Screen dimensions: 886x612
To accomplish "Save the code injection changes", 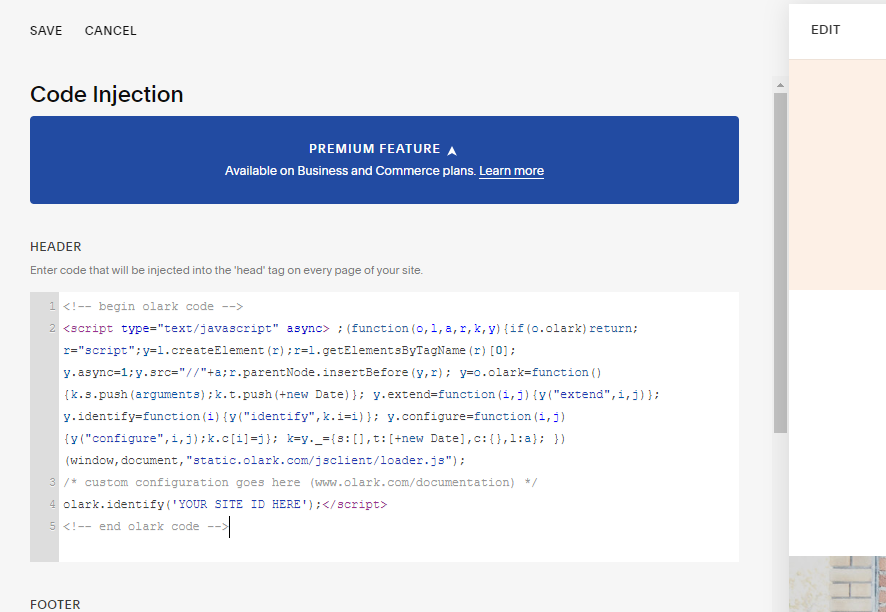I will pos(45,31).
